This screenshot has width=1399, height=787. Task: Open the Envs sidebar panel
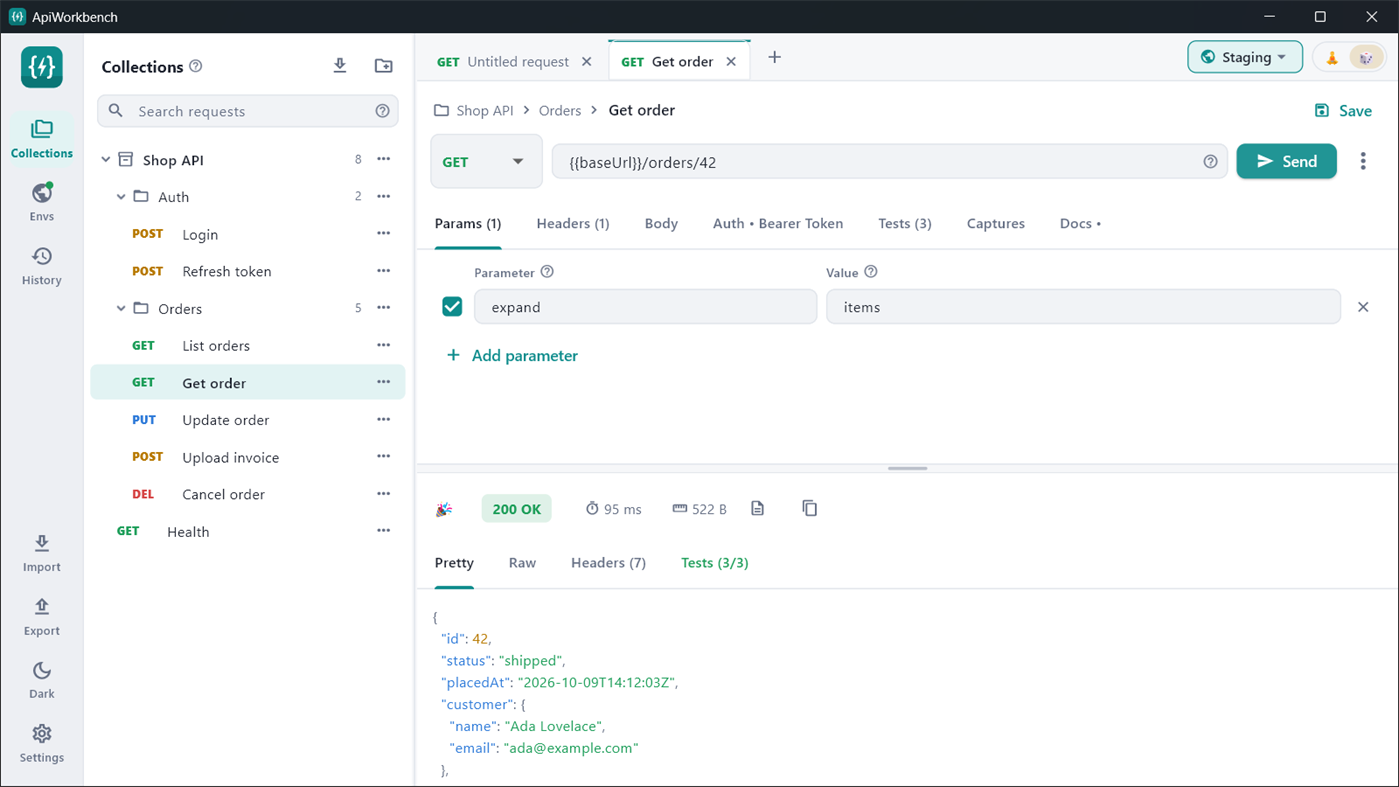pyautogui.click(x=41, y=202)
